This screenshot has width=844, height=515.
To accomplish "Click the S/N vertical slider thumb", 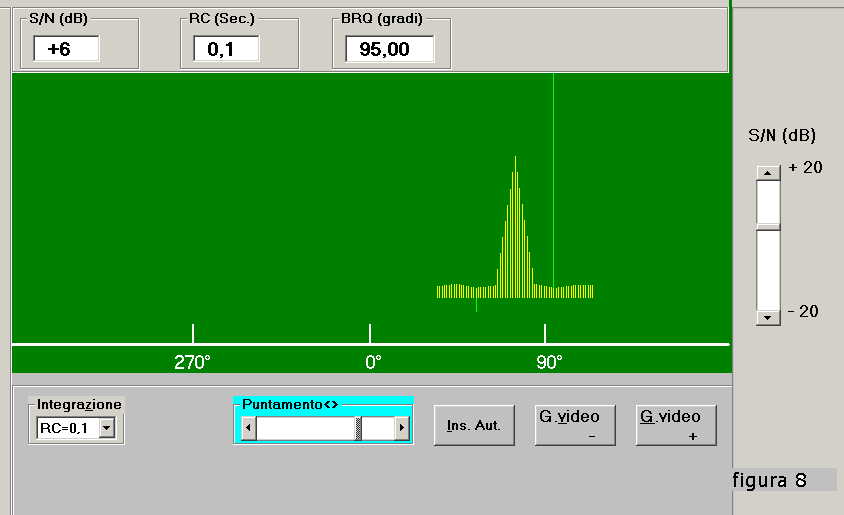I will click(768, 227).
